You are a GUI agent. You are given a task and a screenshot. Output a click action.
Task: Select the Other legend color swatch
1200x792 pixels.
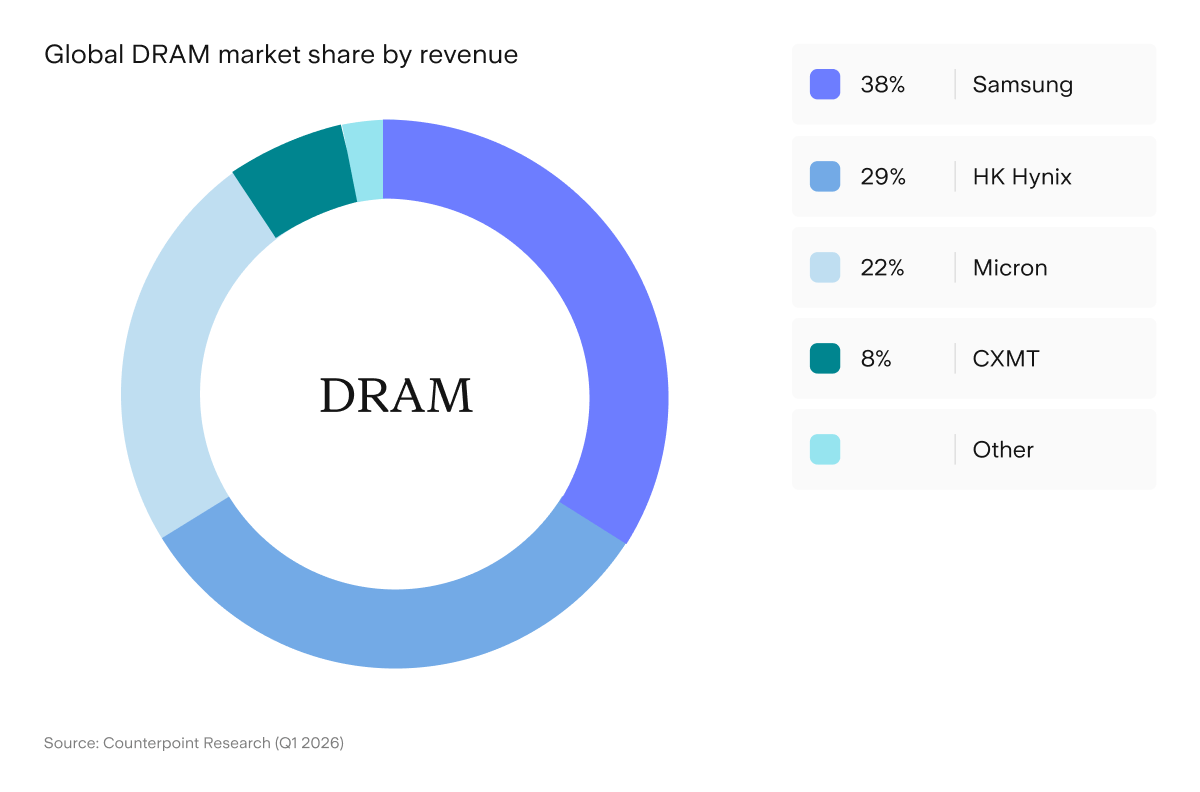825,449
